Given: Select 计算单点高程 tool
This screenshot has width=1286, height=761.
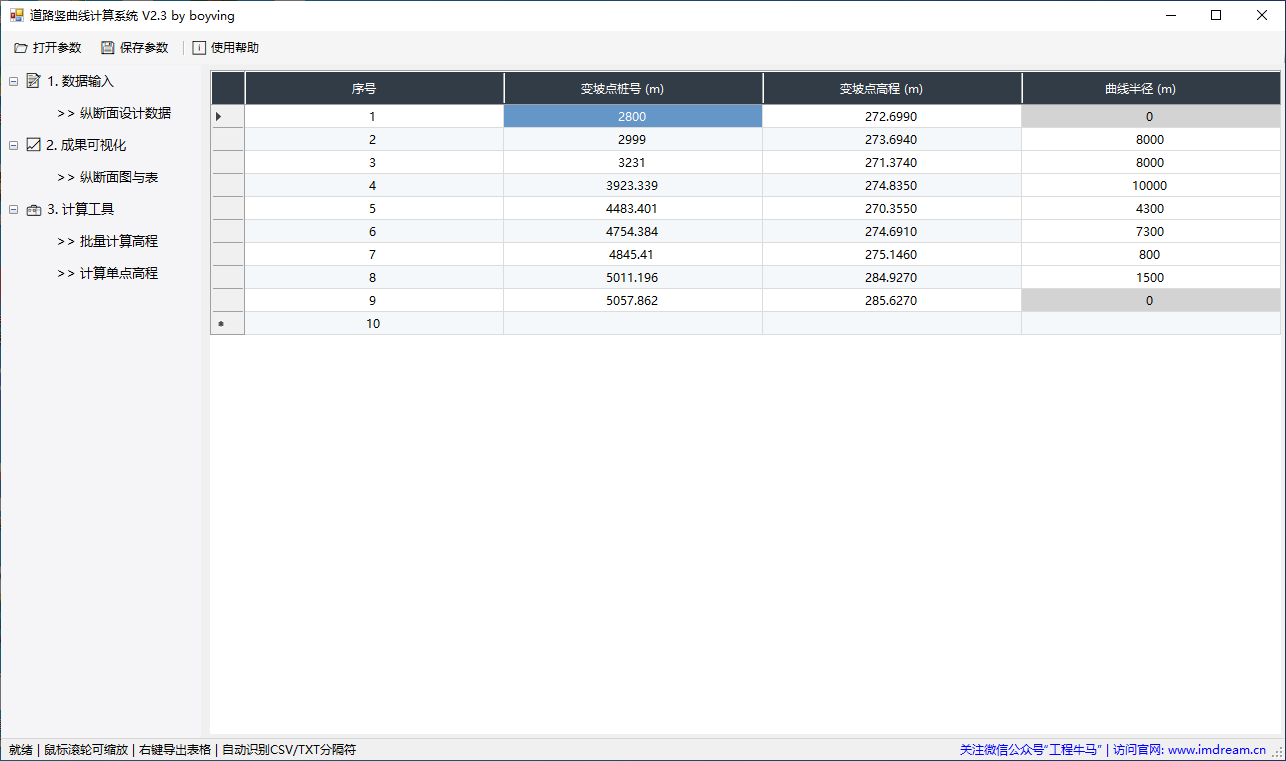Looking at the screenshot, I should [119, 273].
